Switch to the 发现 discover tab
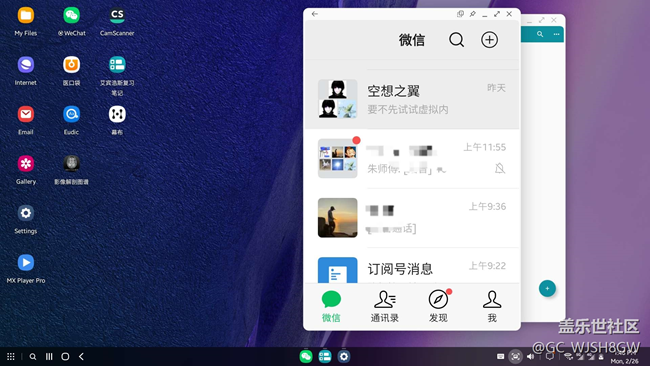 438,307
